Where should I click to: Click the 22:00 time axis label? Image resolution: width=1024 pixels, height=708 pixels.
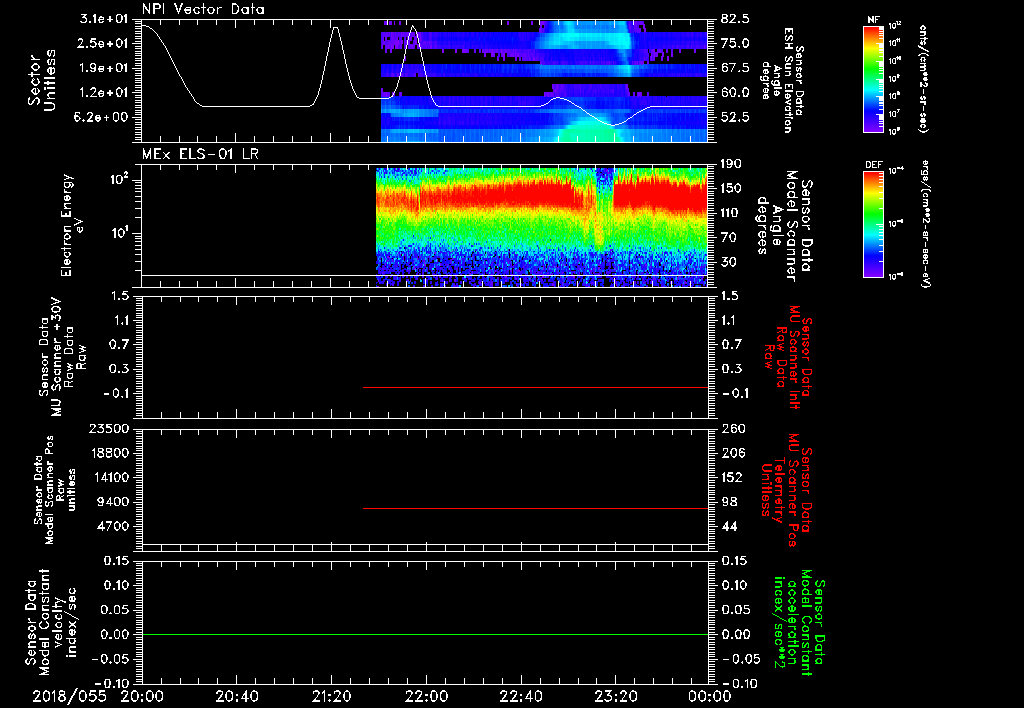[x=426, y=696]
